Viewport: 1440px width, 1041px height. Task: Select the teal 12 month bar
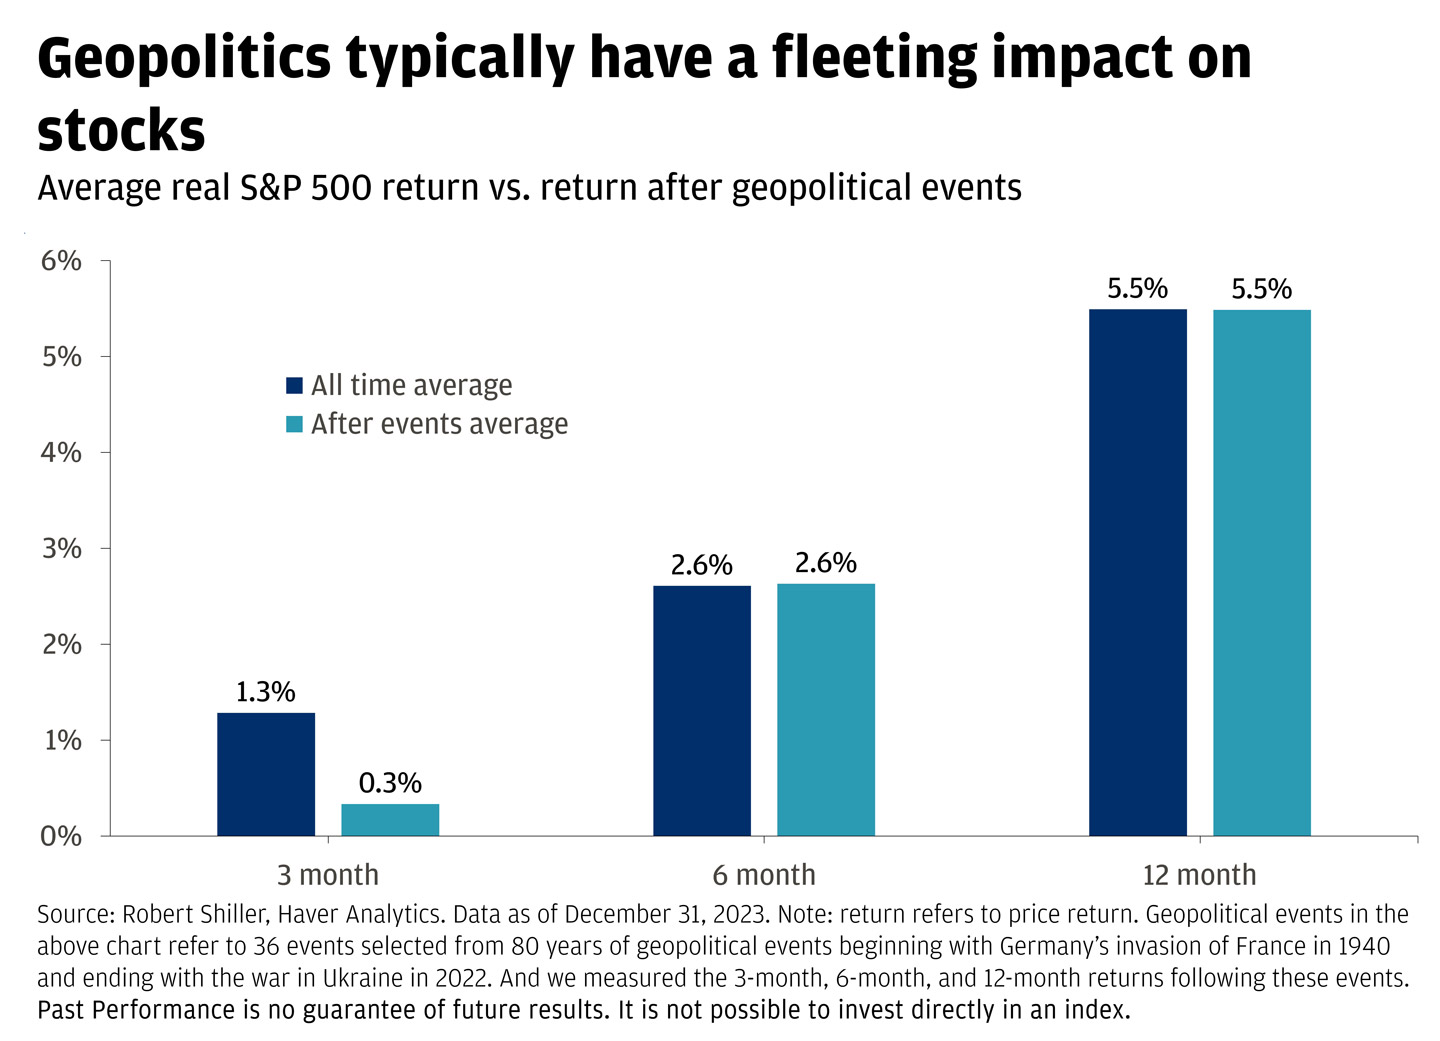[1262, 572]
